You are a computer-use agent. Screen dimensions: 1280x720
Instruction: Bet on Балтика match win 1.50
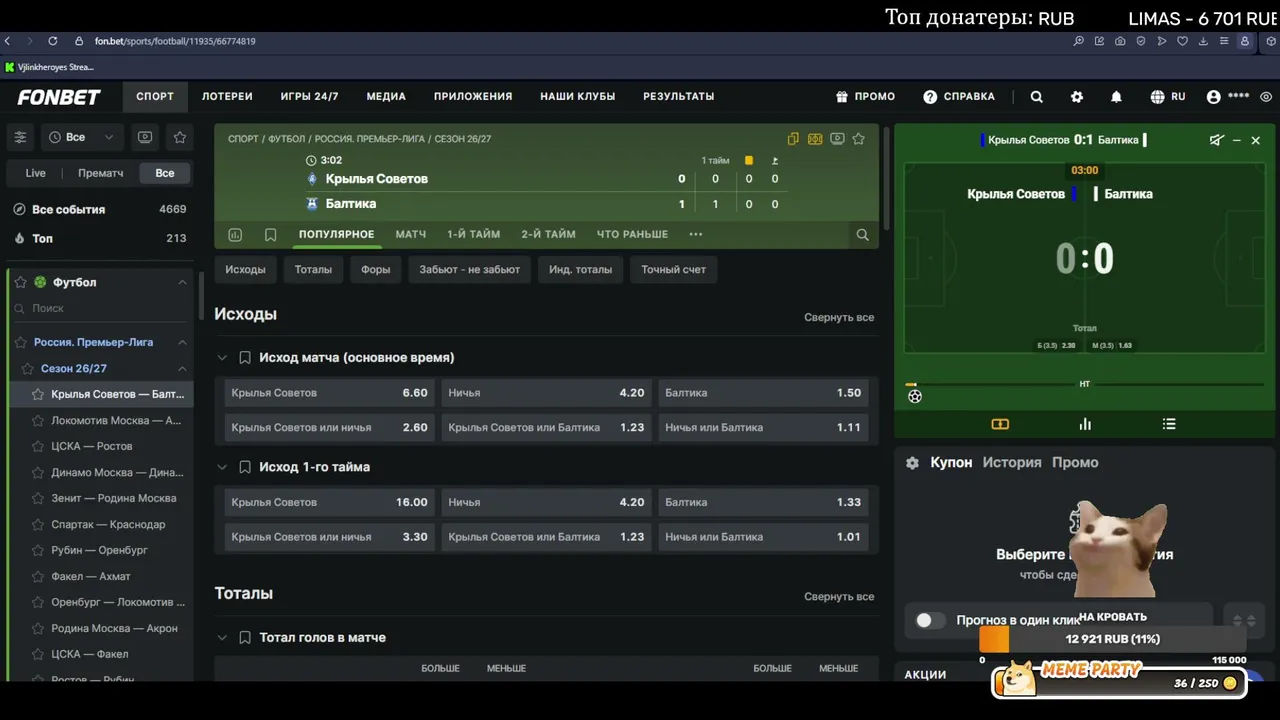tap(763, 393)
